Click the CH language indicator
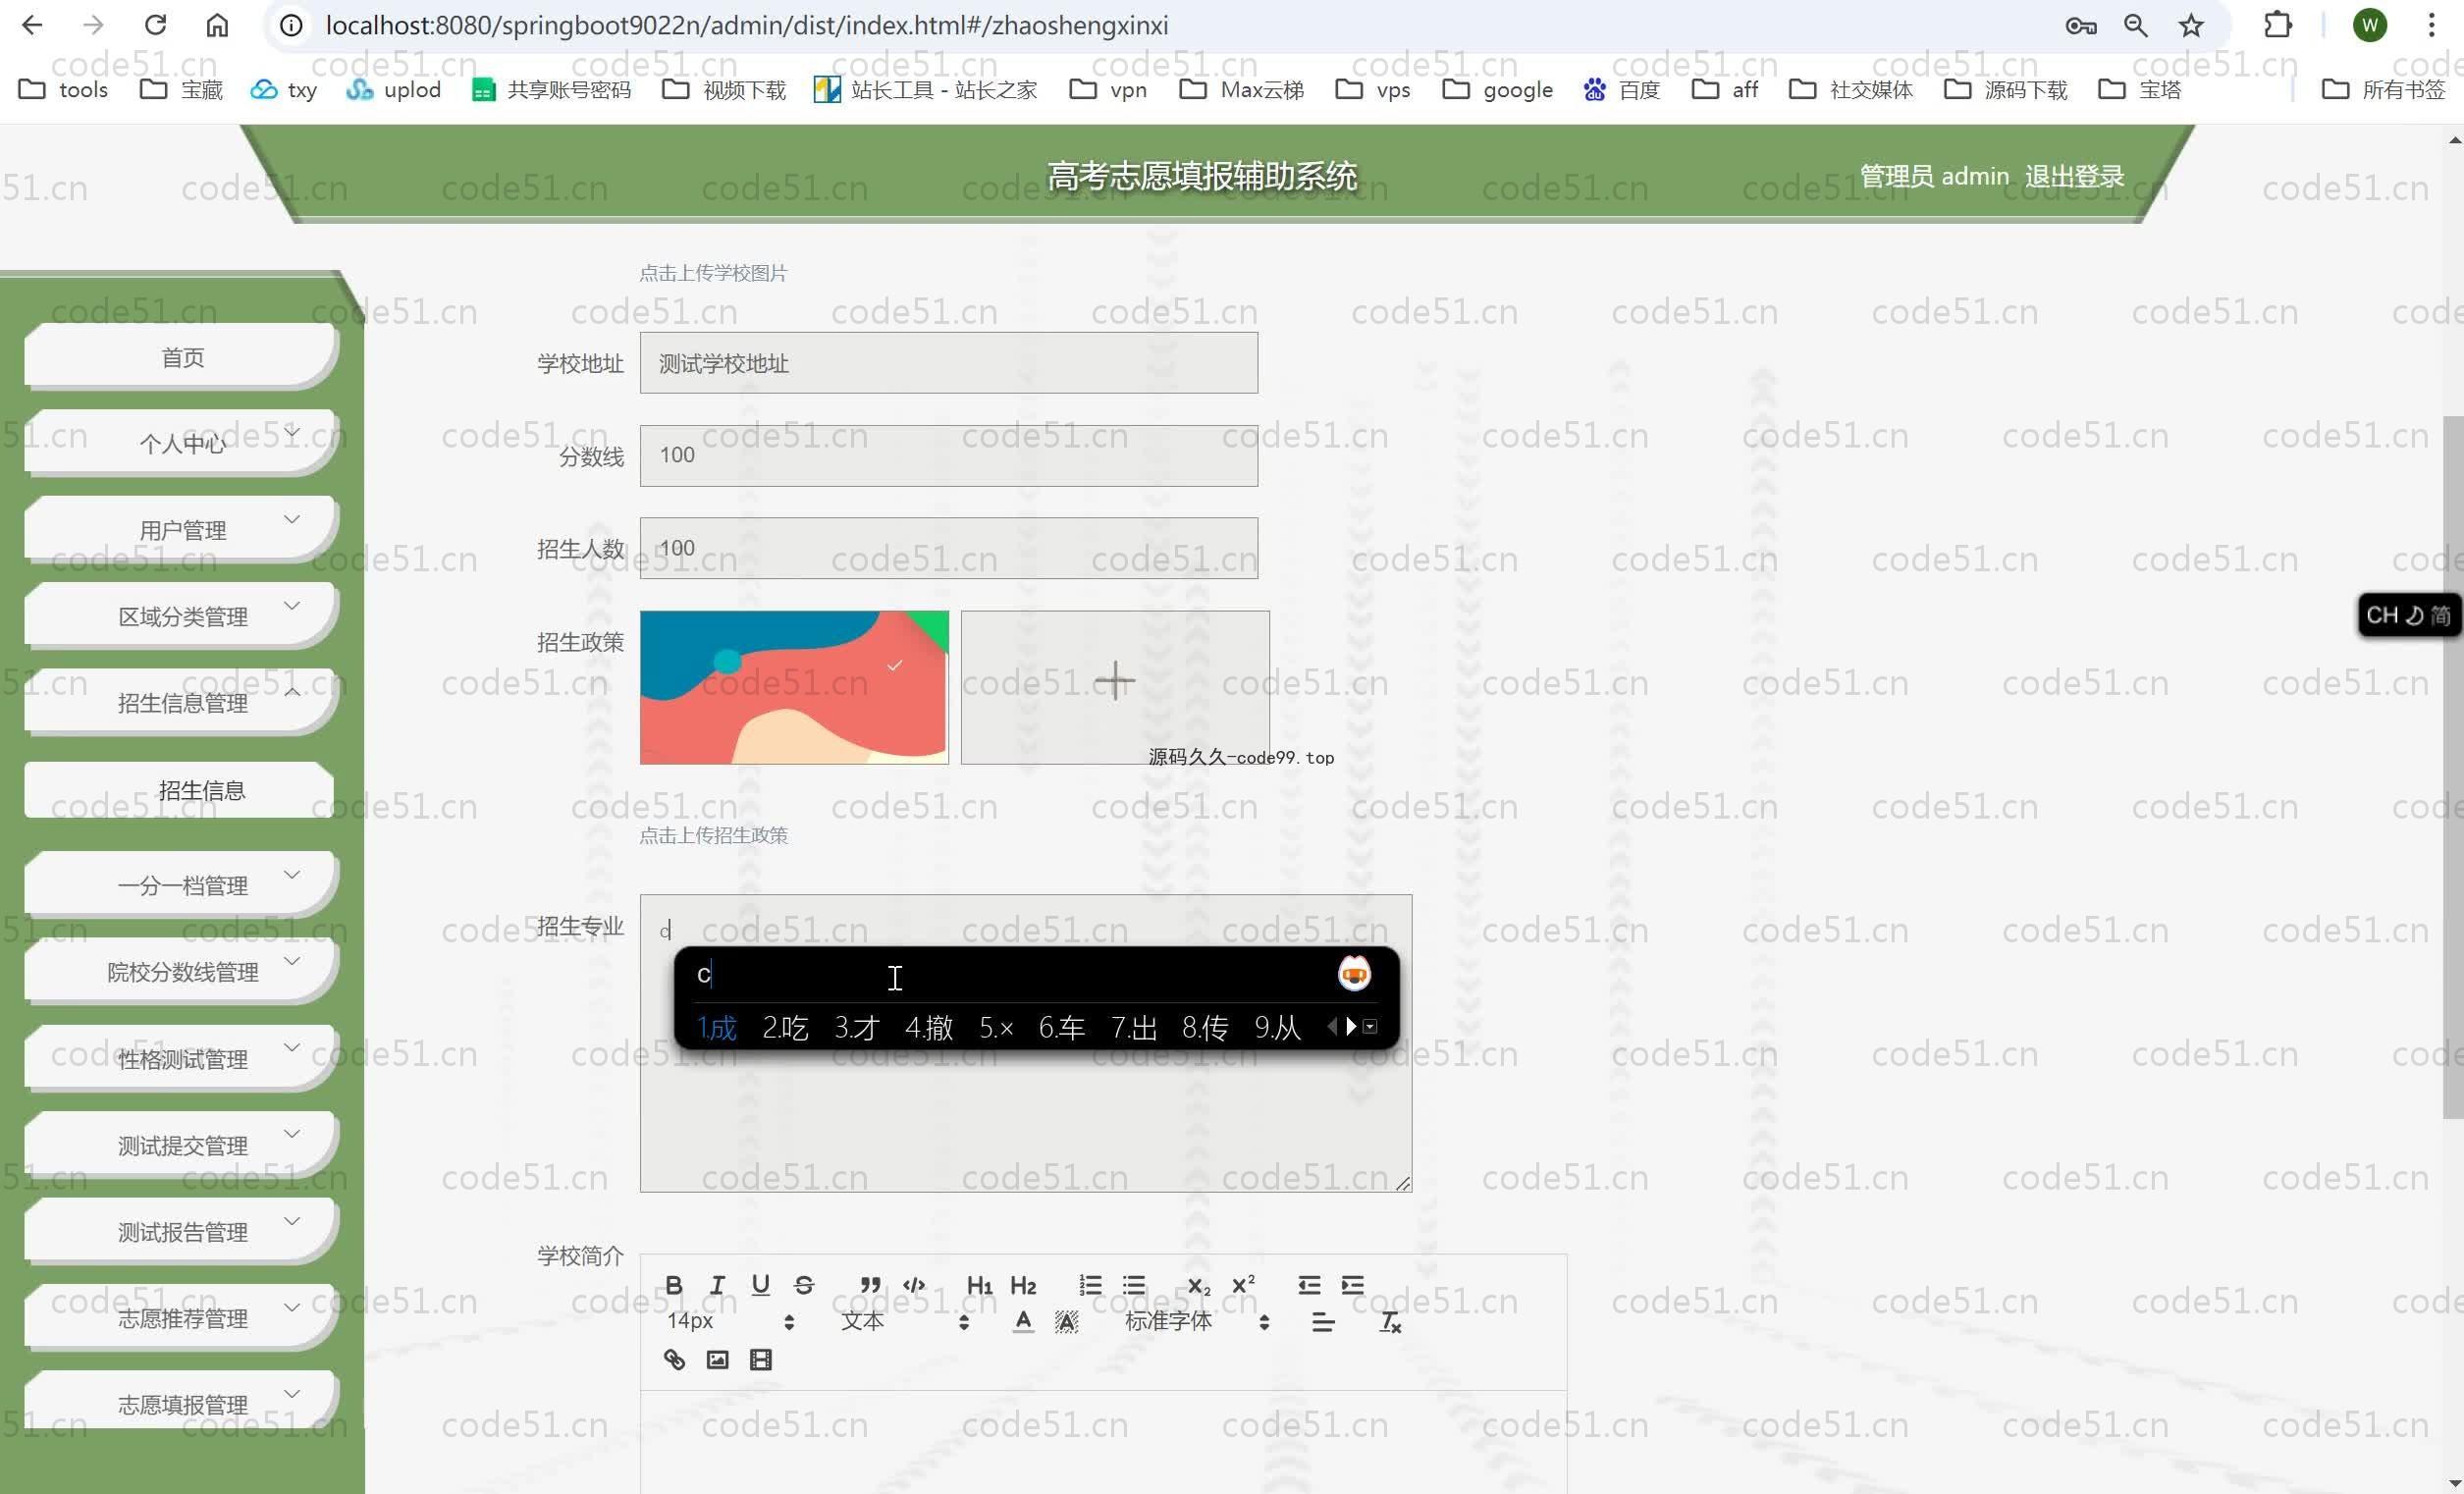 [x=2382, y=615]
